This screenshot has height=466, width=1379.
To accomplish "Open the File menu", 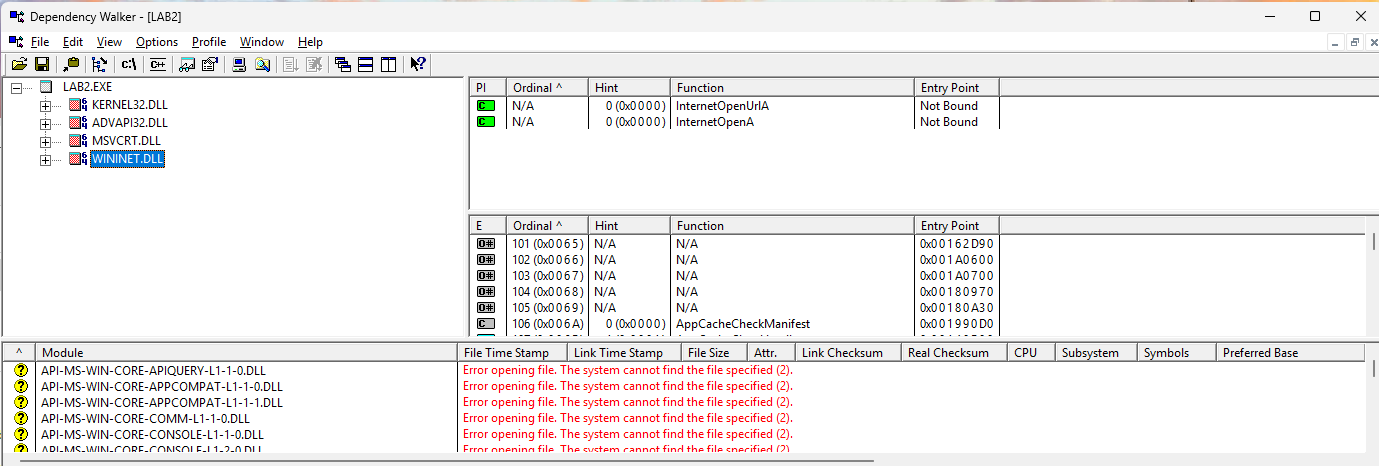I will pos(40,42).
